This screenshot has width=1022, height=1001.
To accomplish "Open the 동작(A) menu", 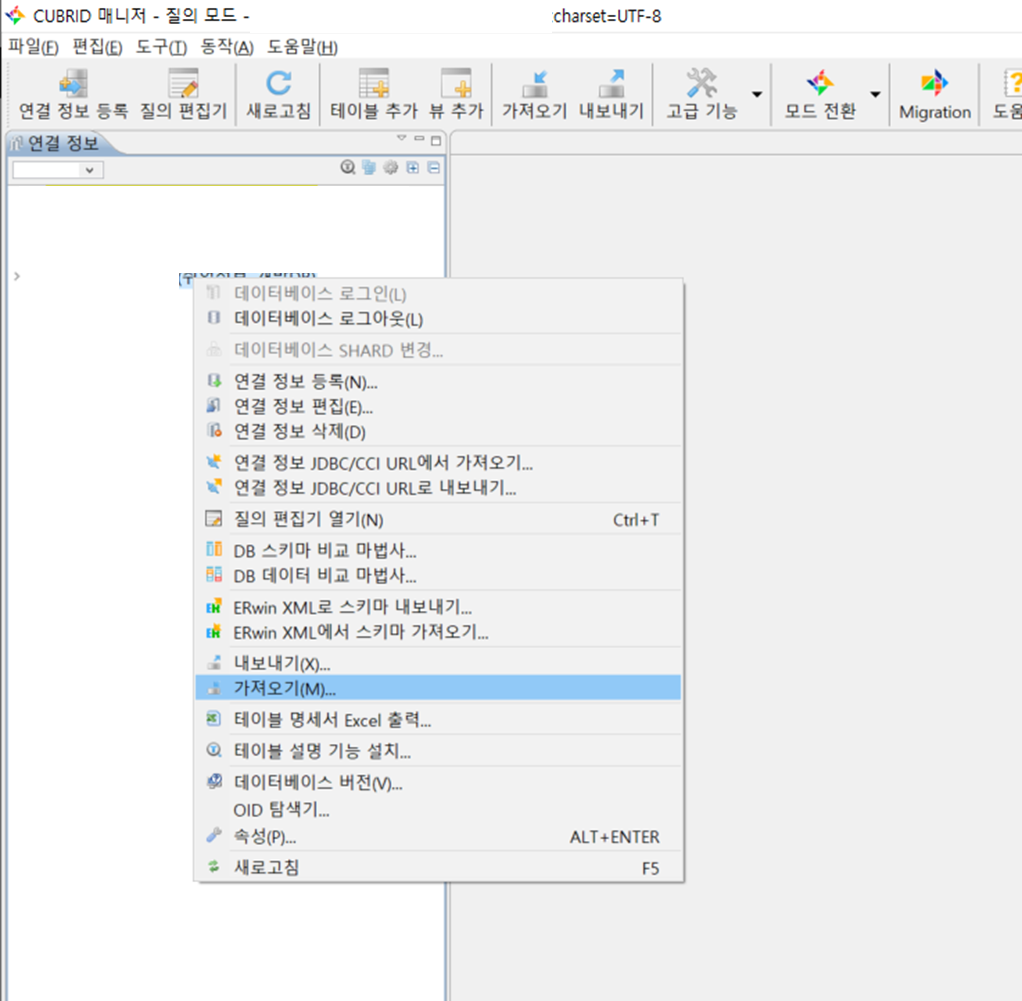I will coord(227,47).
